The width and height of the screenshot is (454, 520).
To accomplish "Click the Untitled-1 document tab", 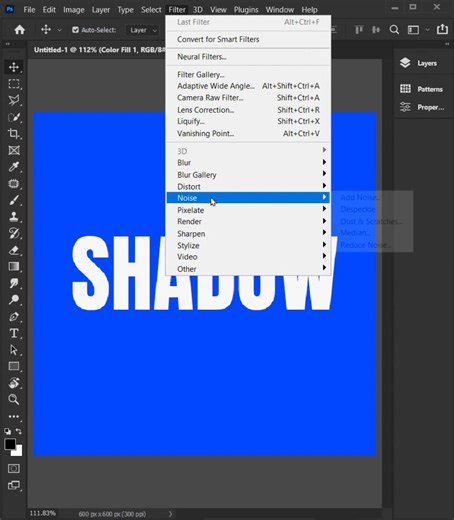I will click(99, 50).
